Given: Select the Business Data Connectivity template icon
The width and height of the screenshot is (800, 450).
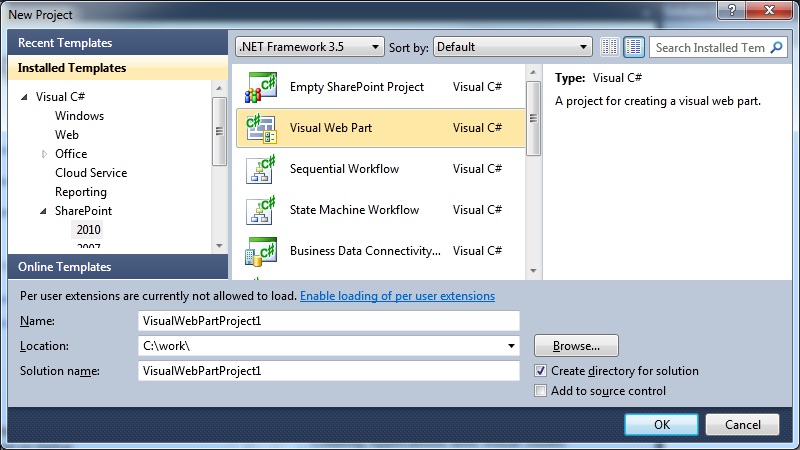Looking at the screenshot, I should click(x=261, y=251).
